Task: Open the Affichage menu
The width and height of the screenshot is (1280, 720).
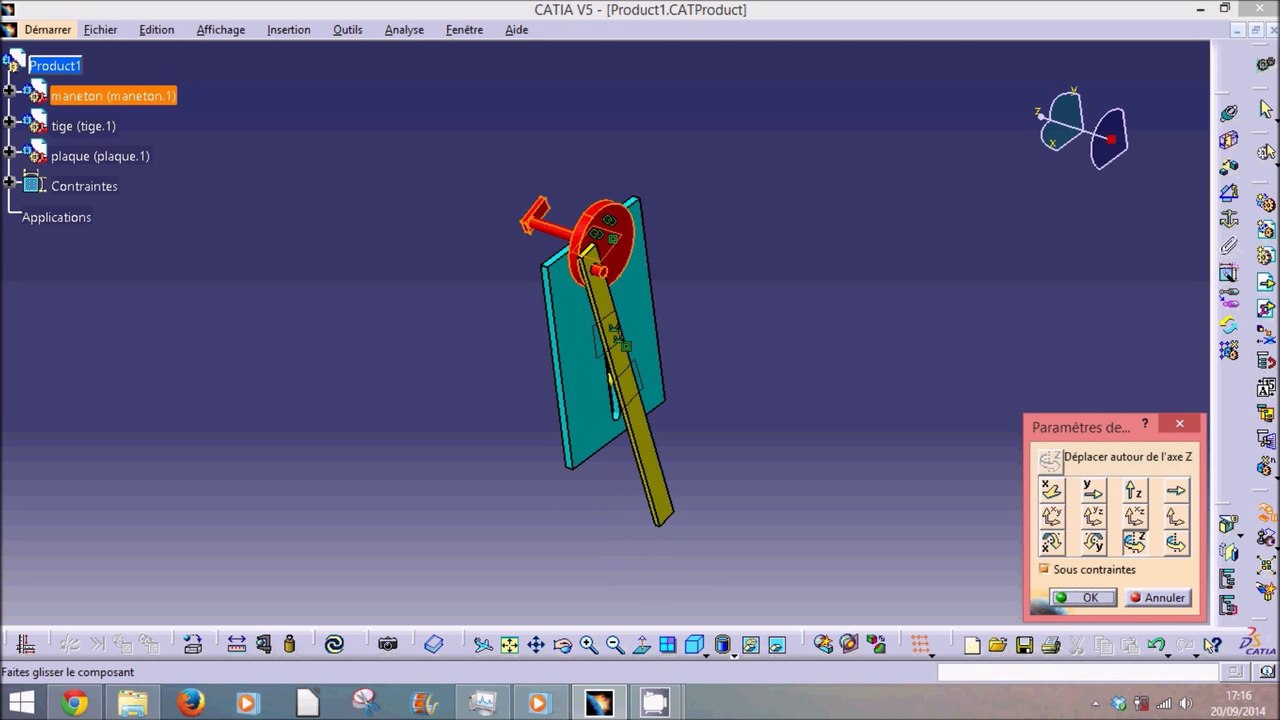Action: point(220,30)
